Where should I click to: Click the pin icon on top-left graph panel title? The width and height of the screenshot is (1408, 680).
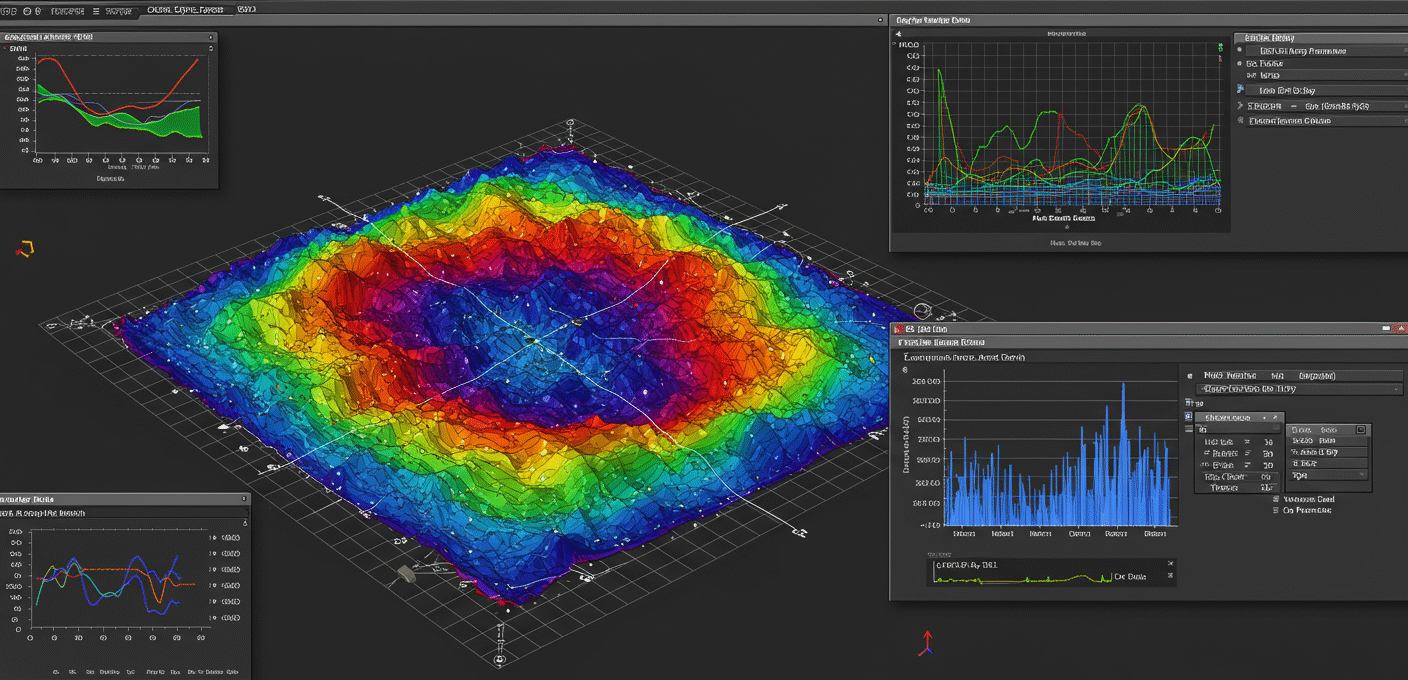click(210, 37)
